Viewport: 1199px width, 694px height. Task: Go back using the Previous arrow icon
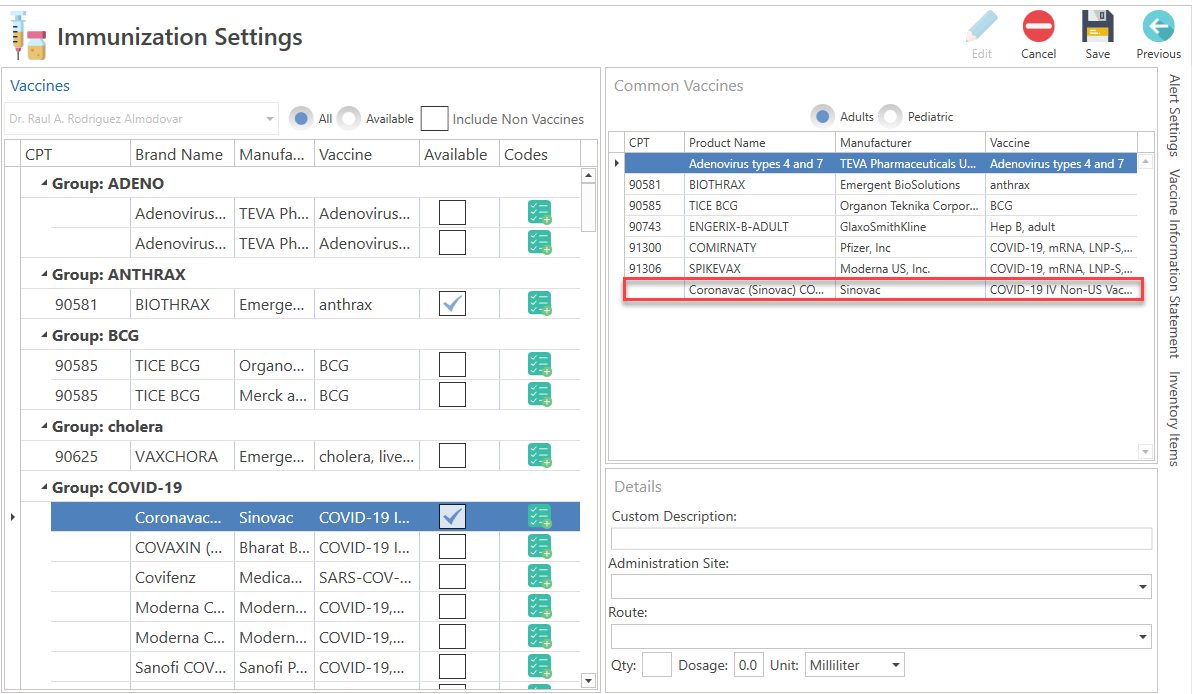[x=1158, y=27]
